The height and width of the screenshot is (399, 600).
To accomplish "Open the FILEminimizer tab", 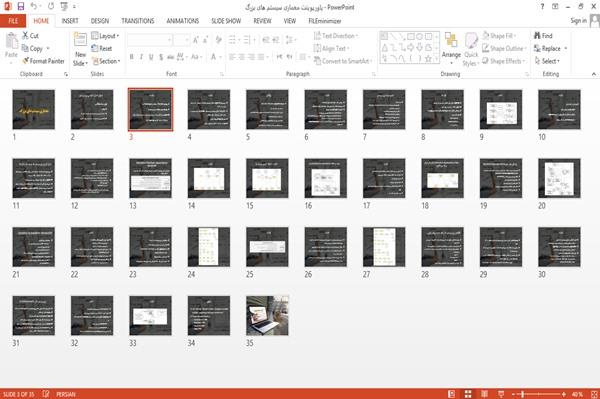I will pos(325,21).
